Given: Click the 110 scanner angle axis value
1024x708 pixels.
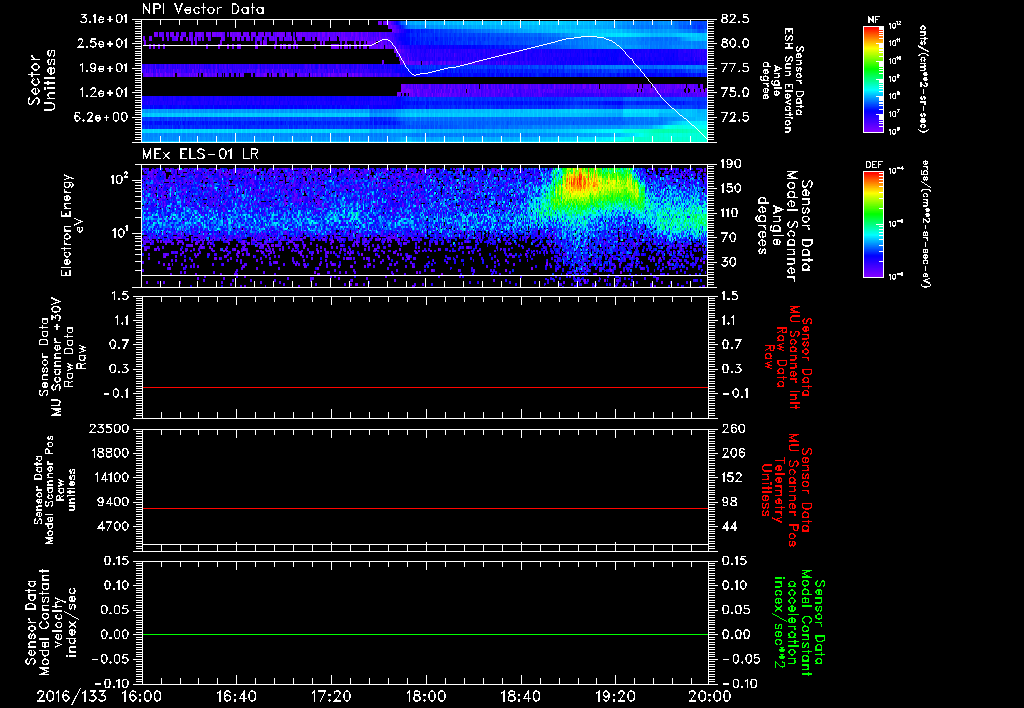Looking at the screenshot, I should click(731, 213).
